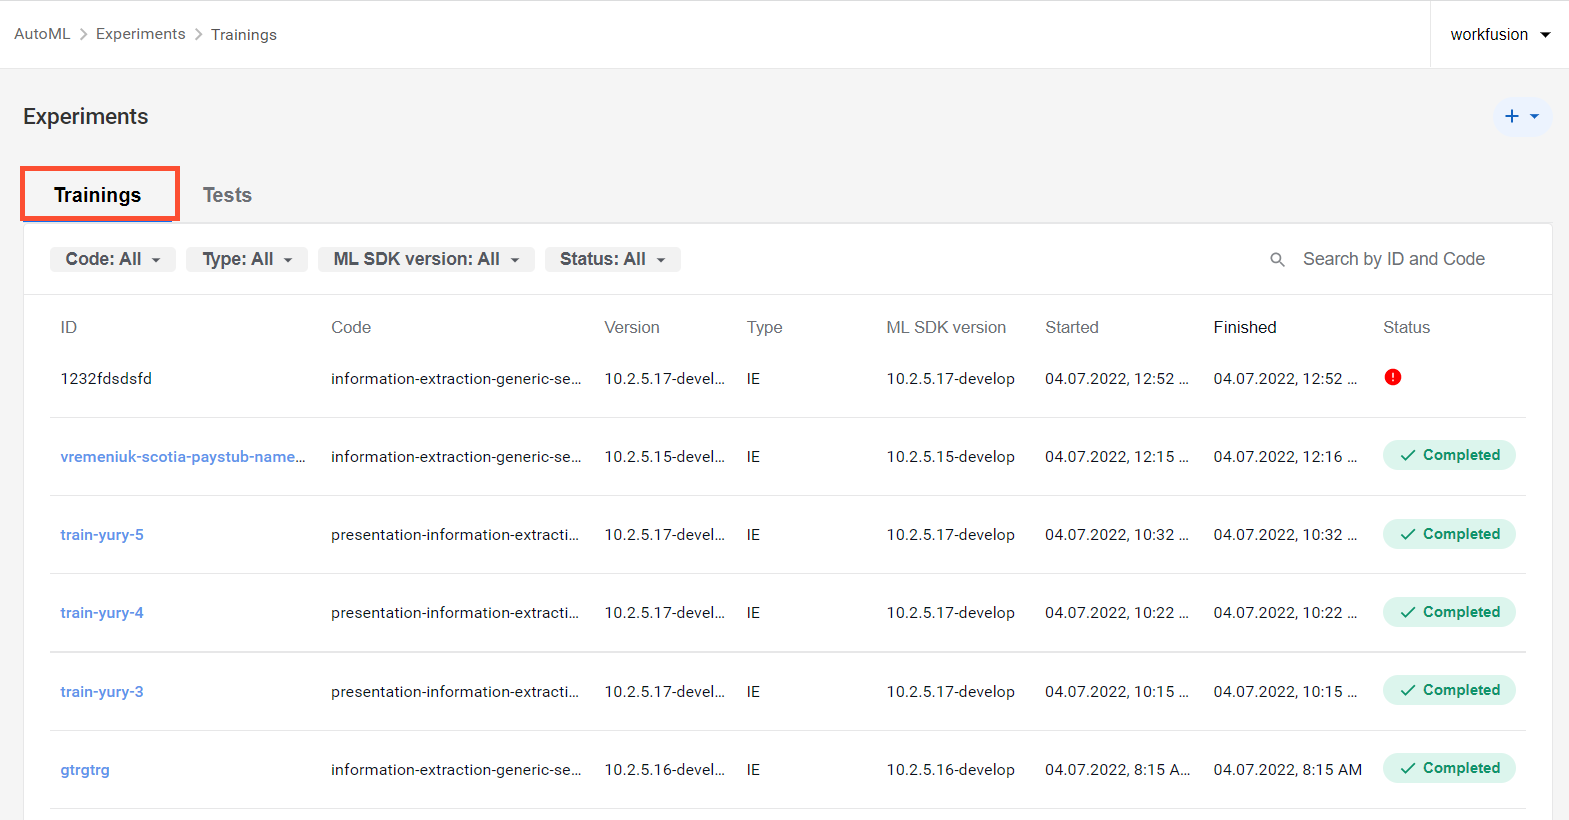
Task: Click the ID column header
Action: point(68,327)
